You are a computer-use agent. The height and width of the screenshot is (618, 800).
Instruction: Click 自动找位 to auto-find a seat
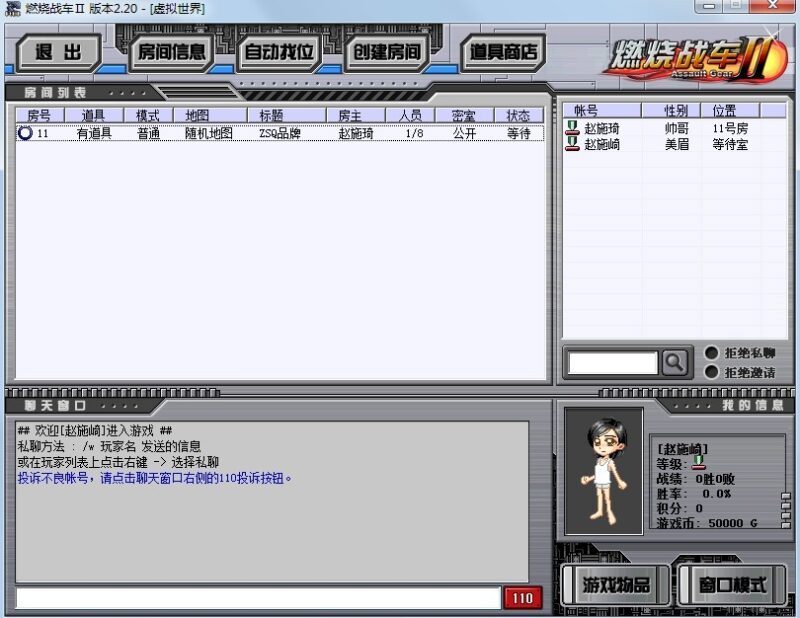(x=279, y=52)
